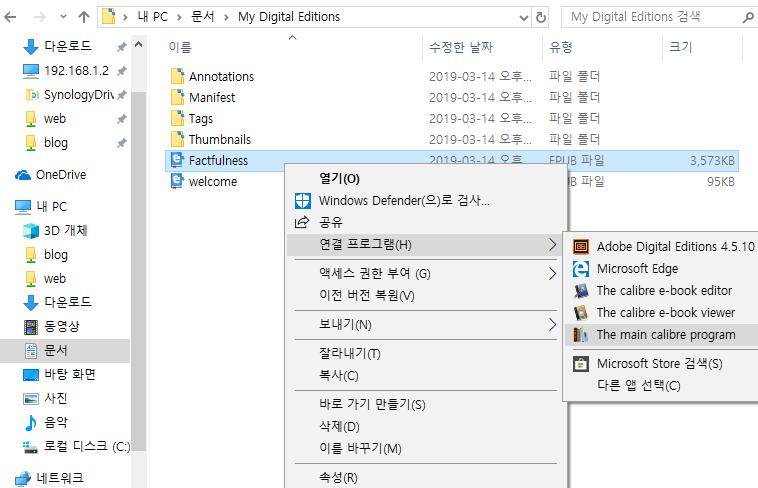Viewport: 758px width, 488px height.
Task: Click 이름 바꾸기(M) in context menu
Action: coord(360,448)
